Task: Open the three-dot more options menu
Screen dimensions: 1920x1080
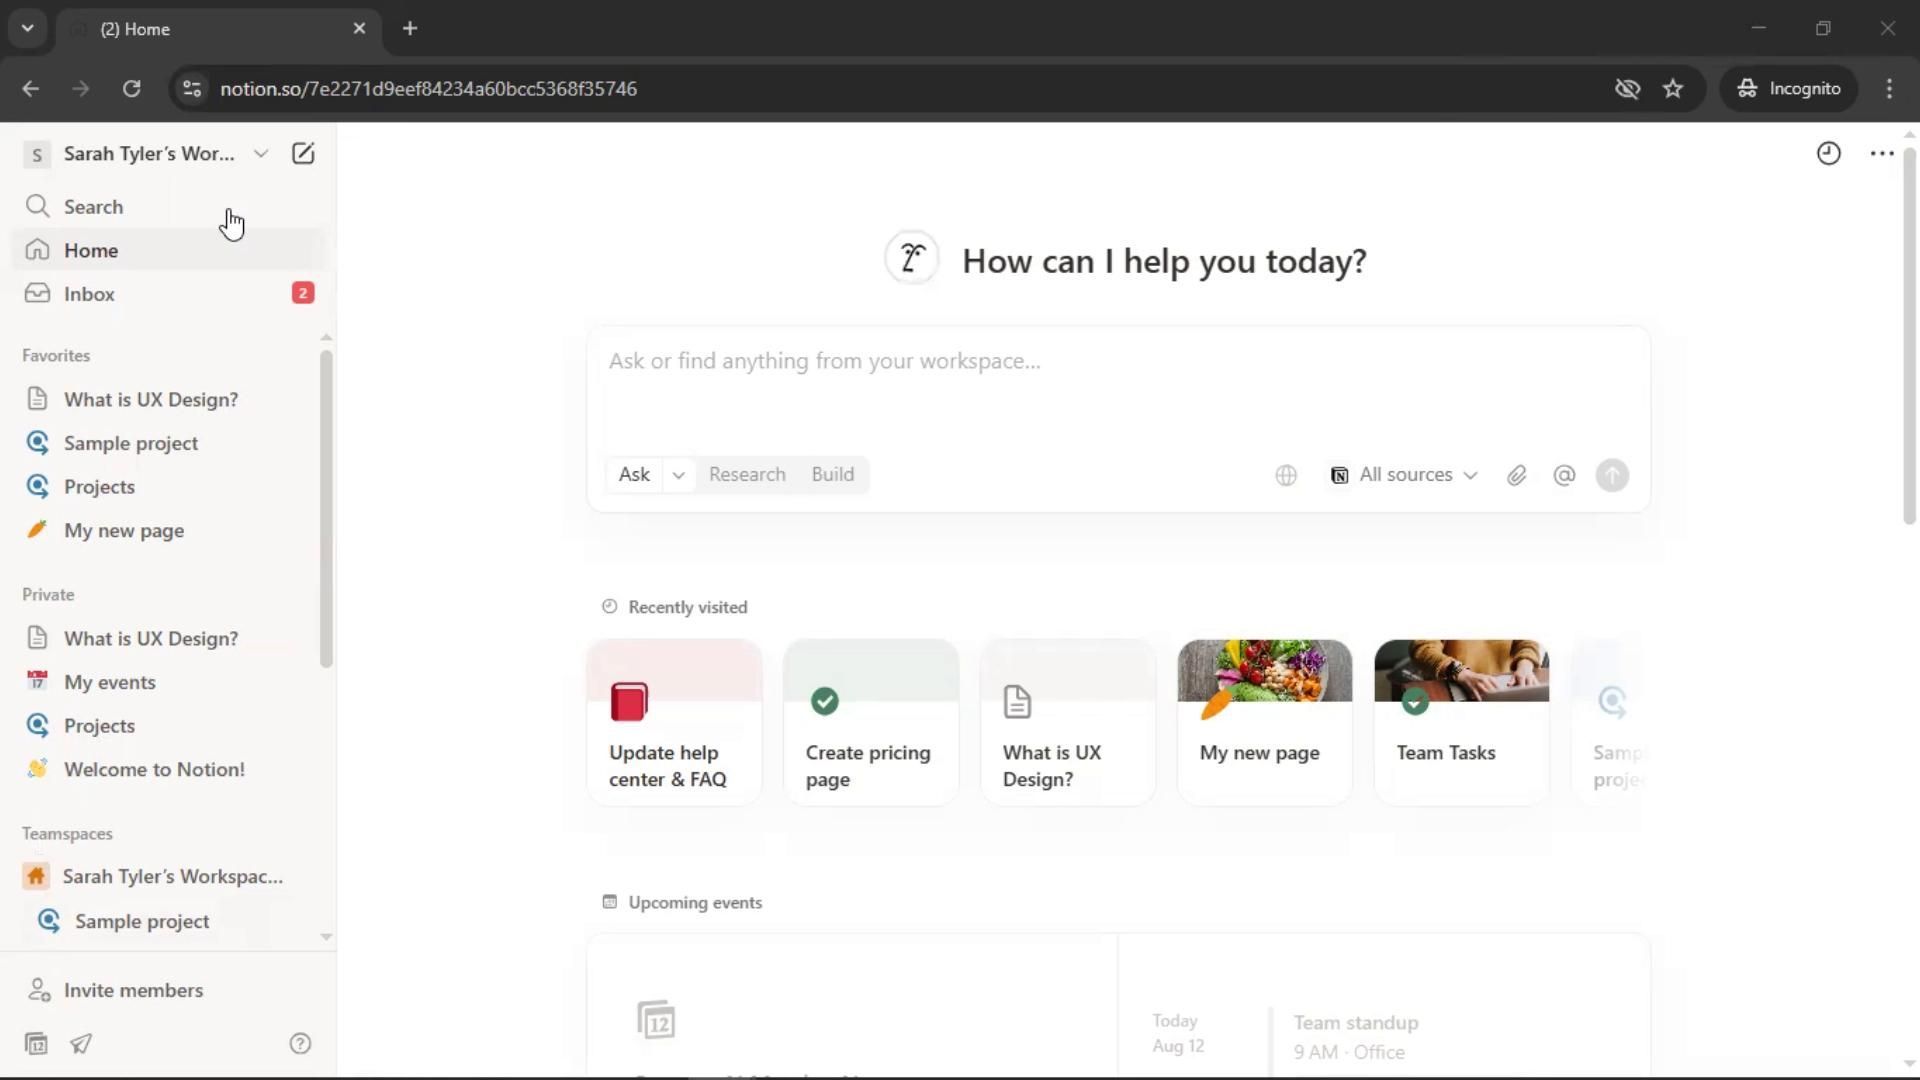Action: coord(1881,153)
